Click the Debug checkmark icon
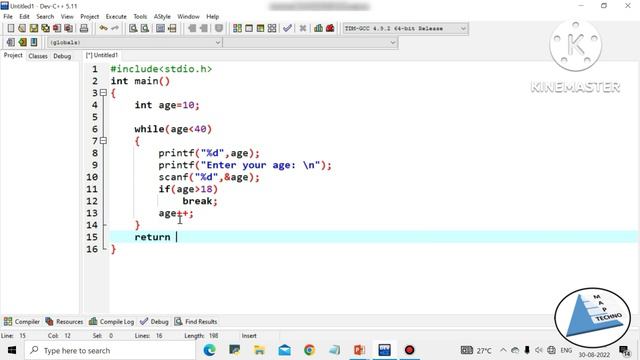The width and height of the screenshot is (640, 360). [x=287, y=28]
